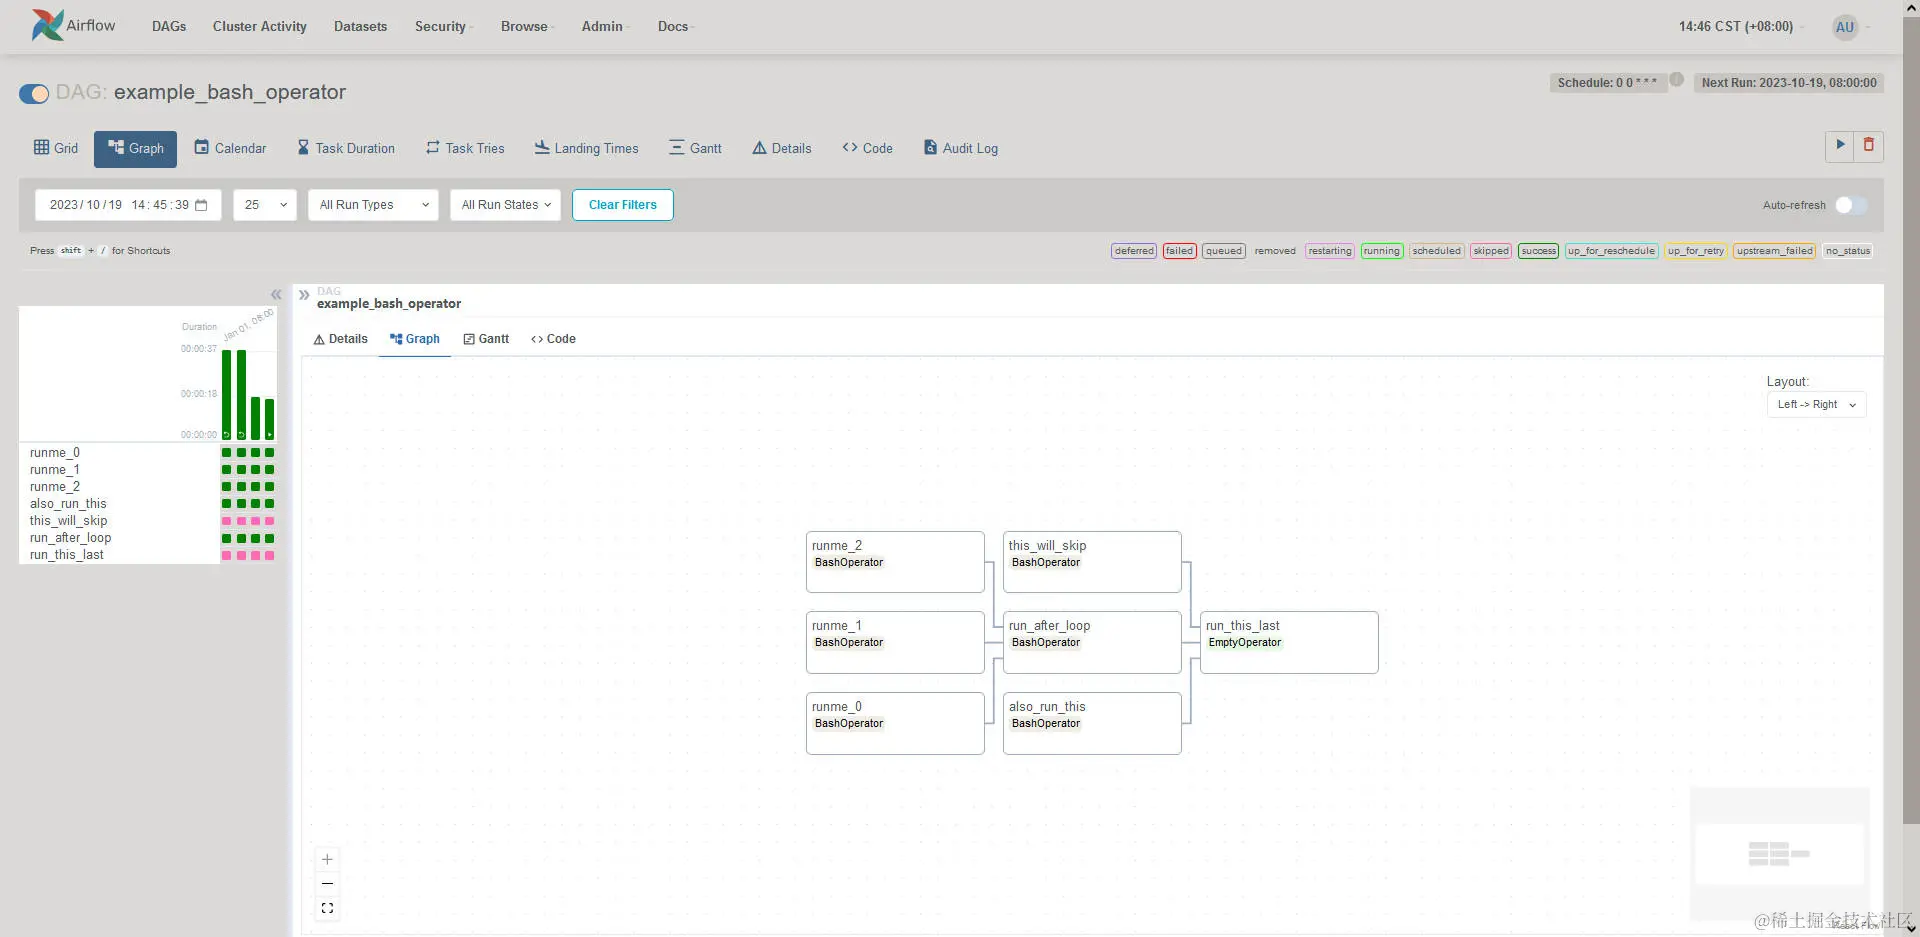1920x937 pixels.
Task: Expand the Docs menu
Action: click(x=676, y=27)
